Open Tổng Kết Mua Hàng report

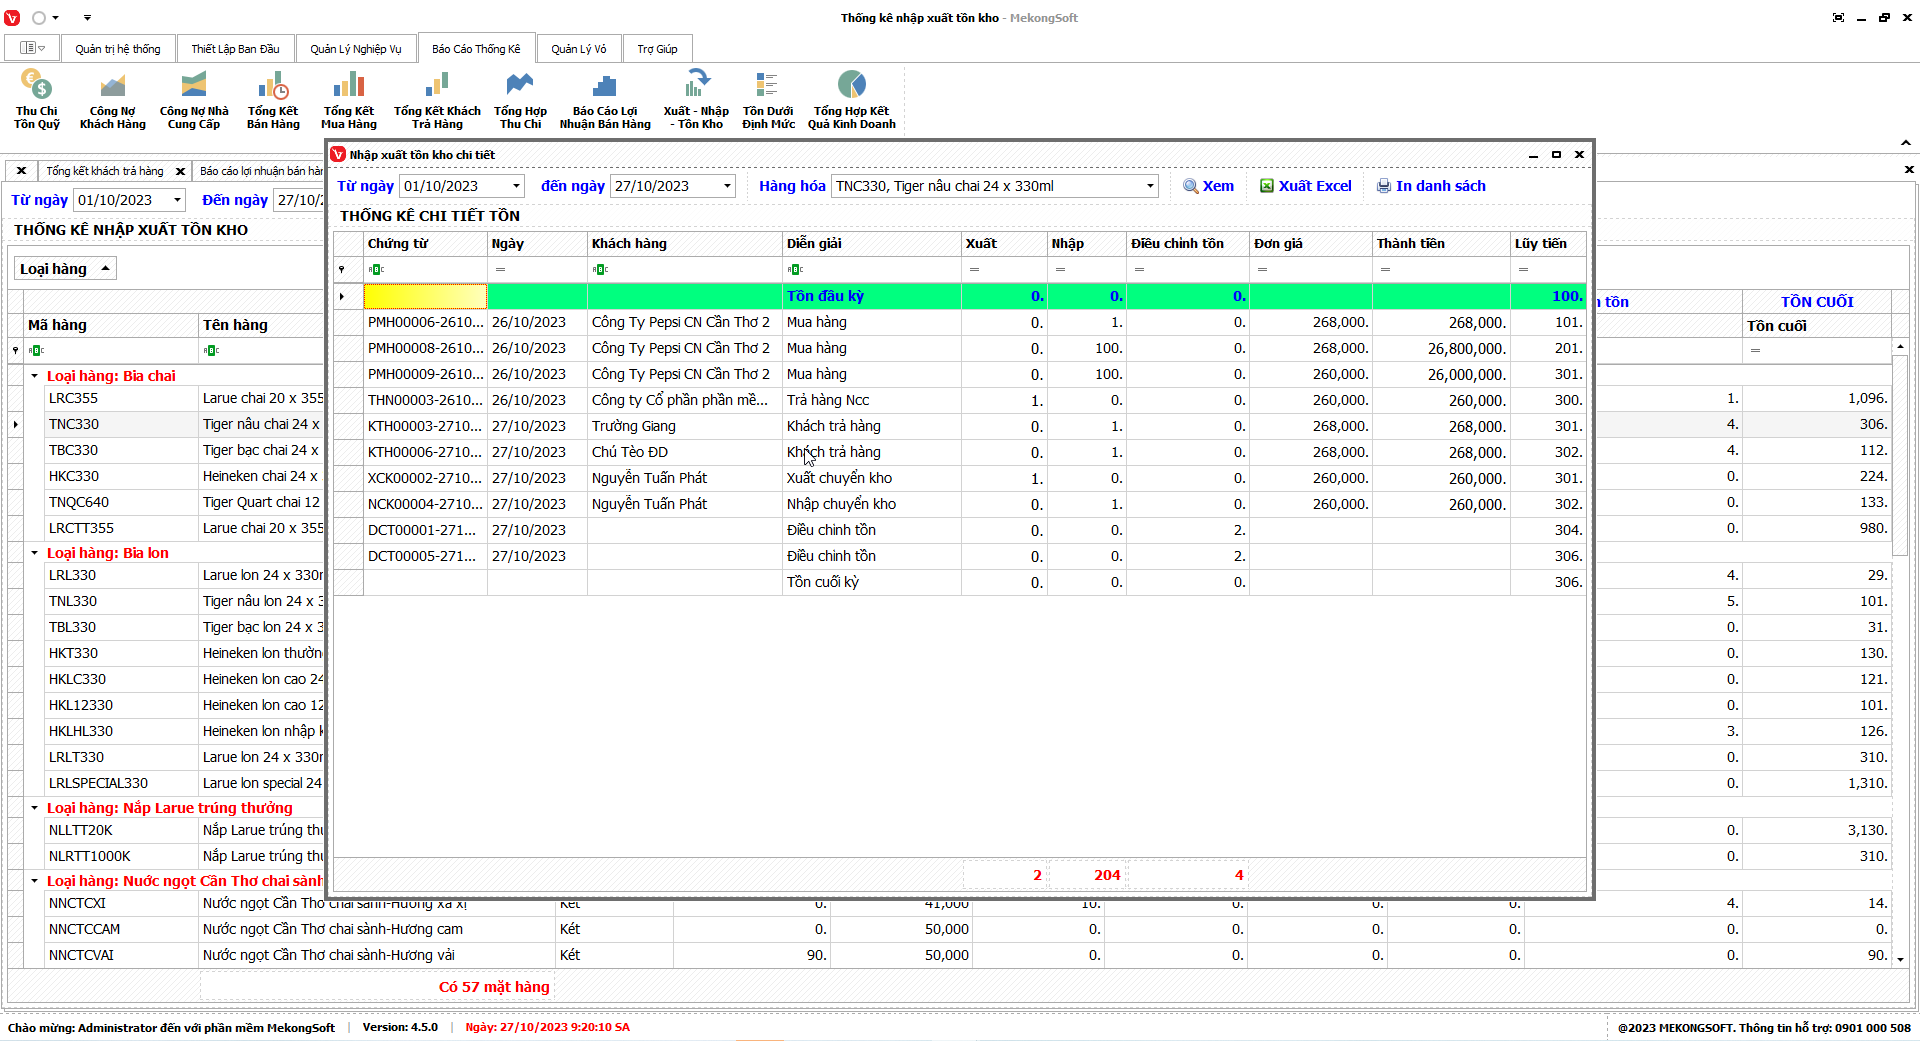click(x=349, y=99)
